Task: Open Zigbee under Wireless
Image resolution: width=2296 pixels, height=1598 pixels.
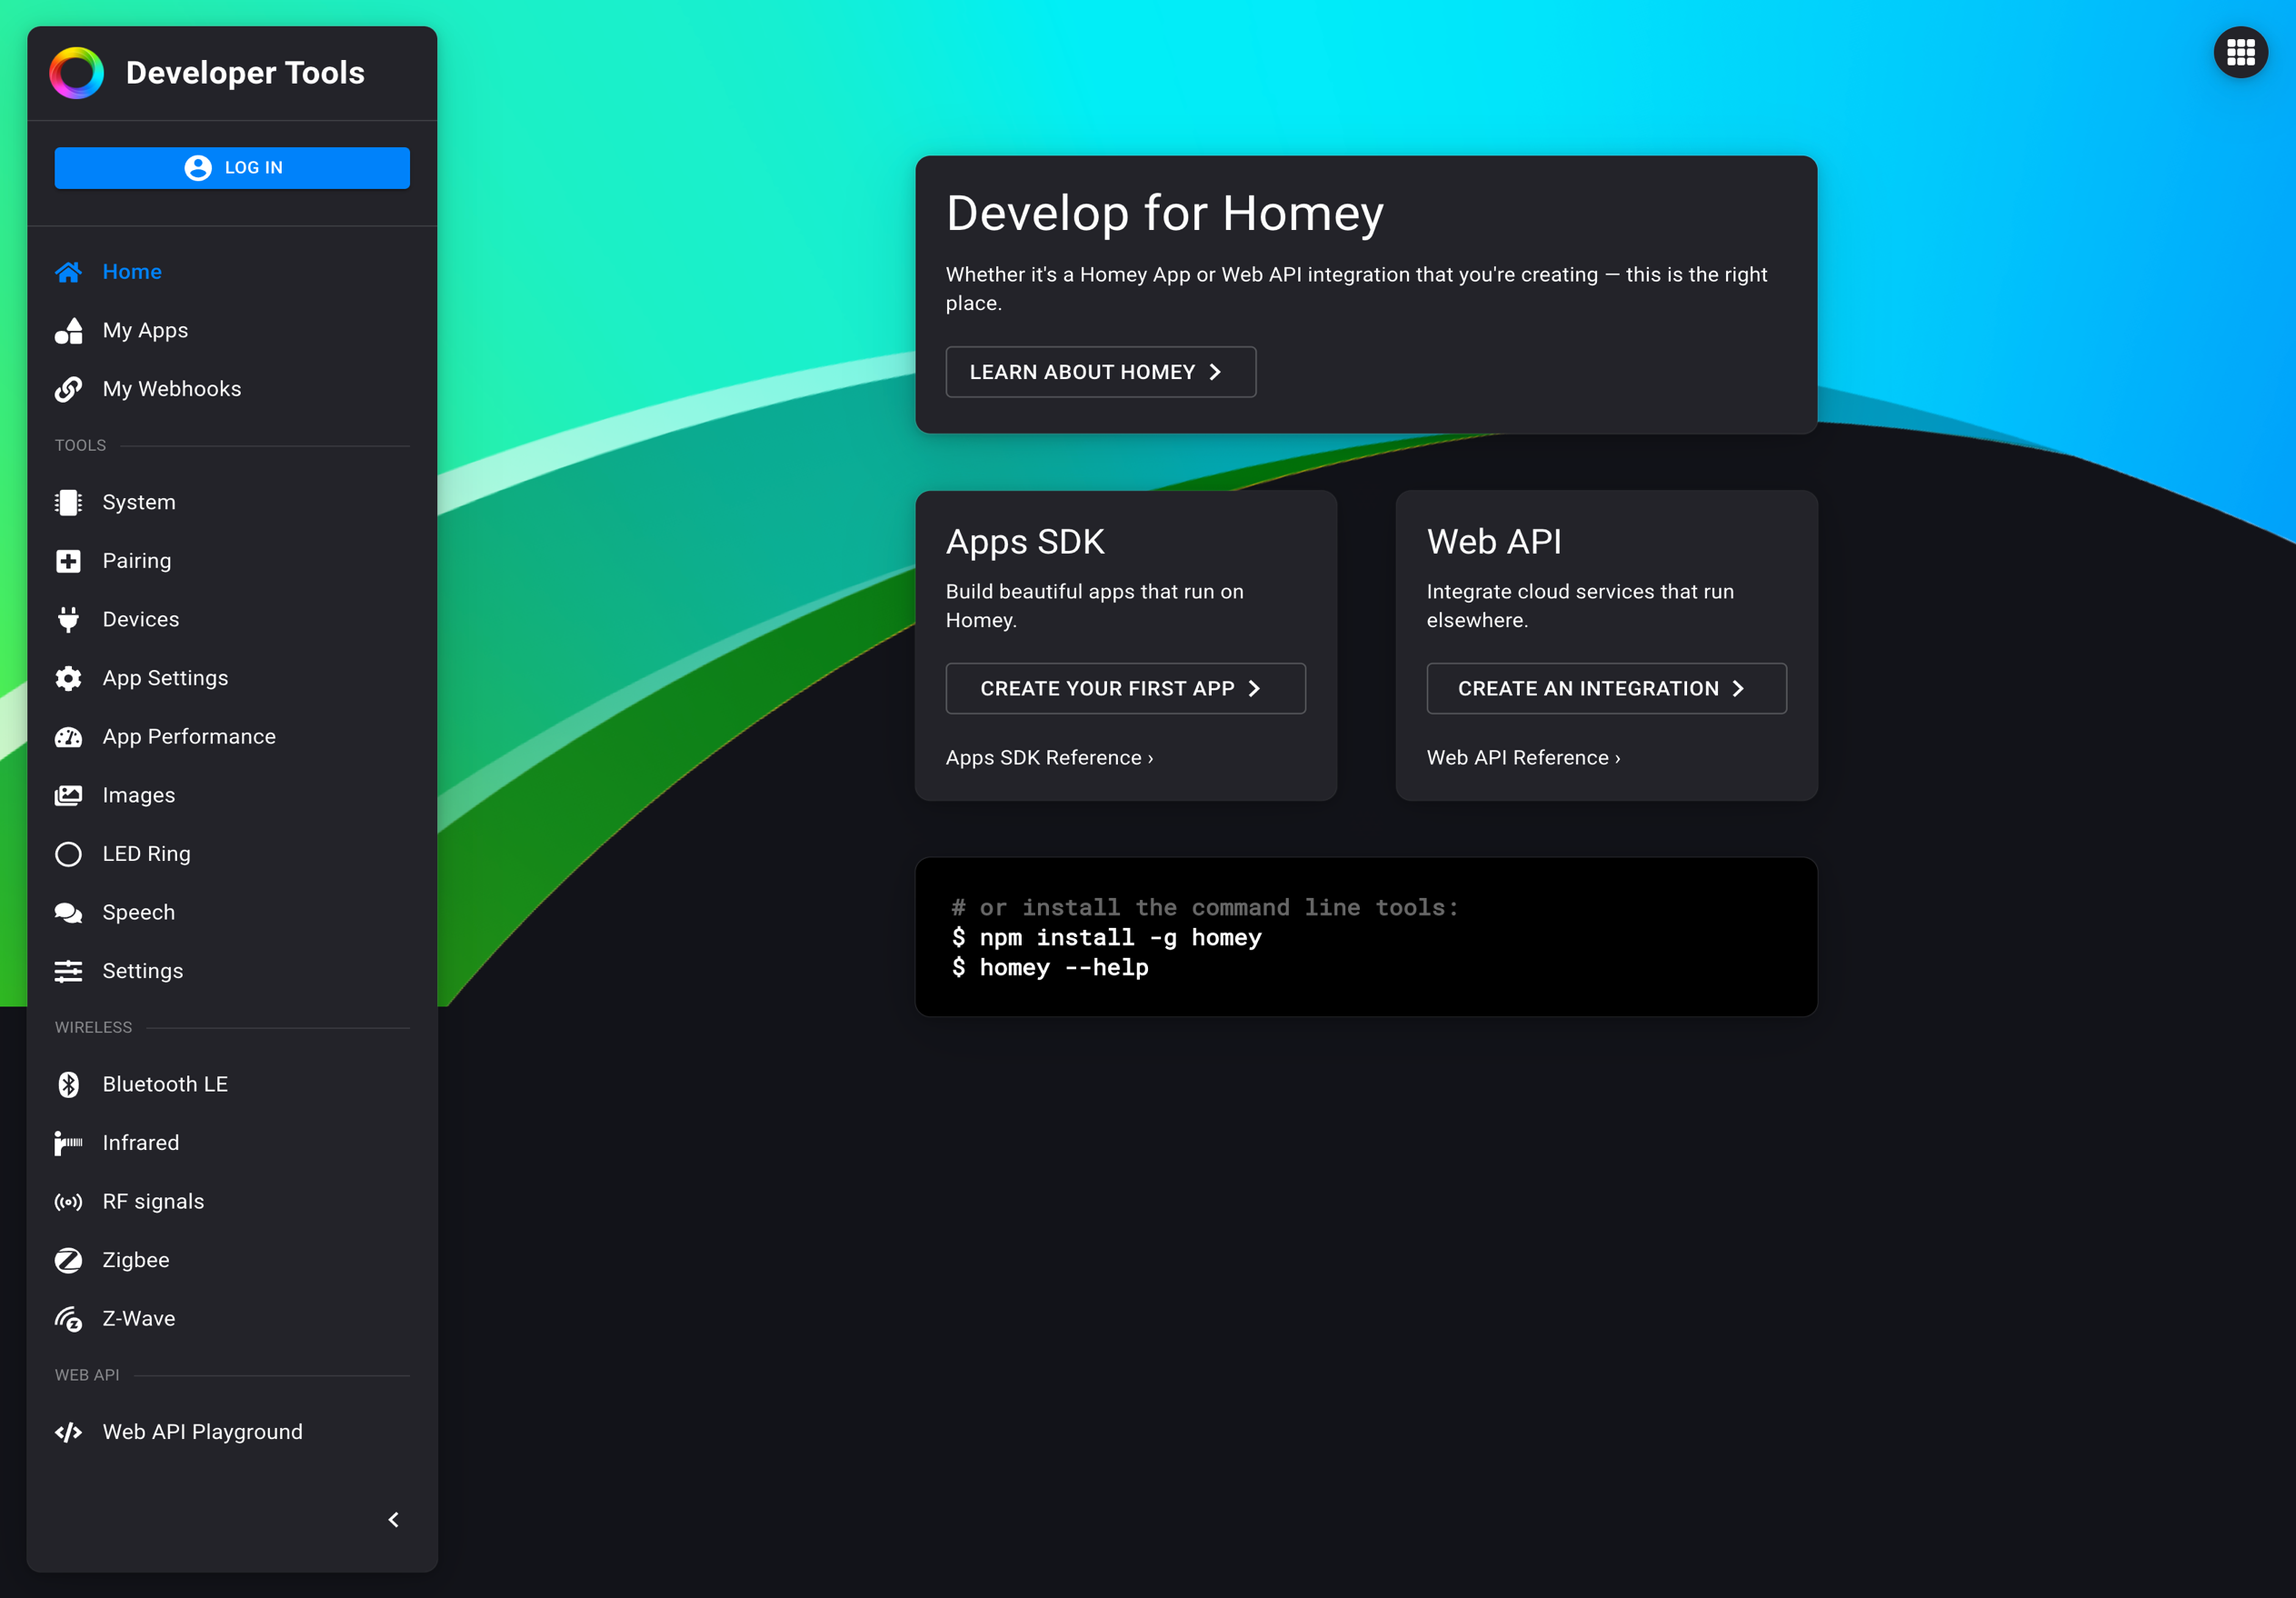Action: (x=232, y=1260)
